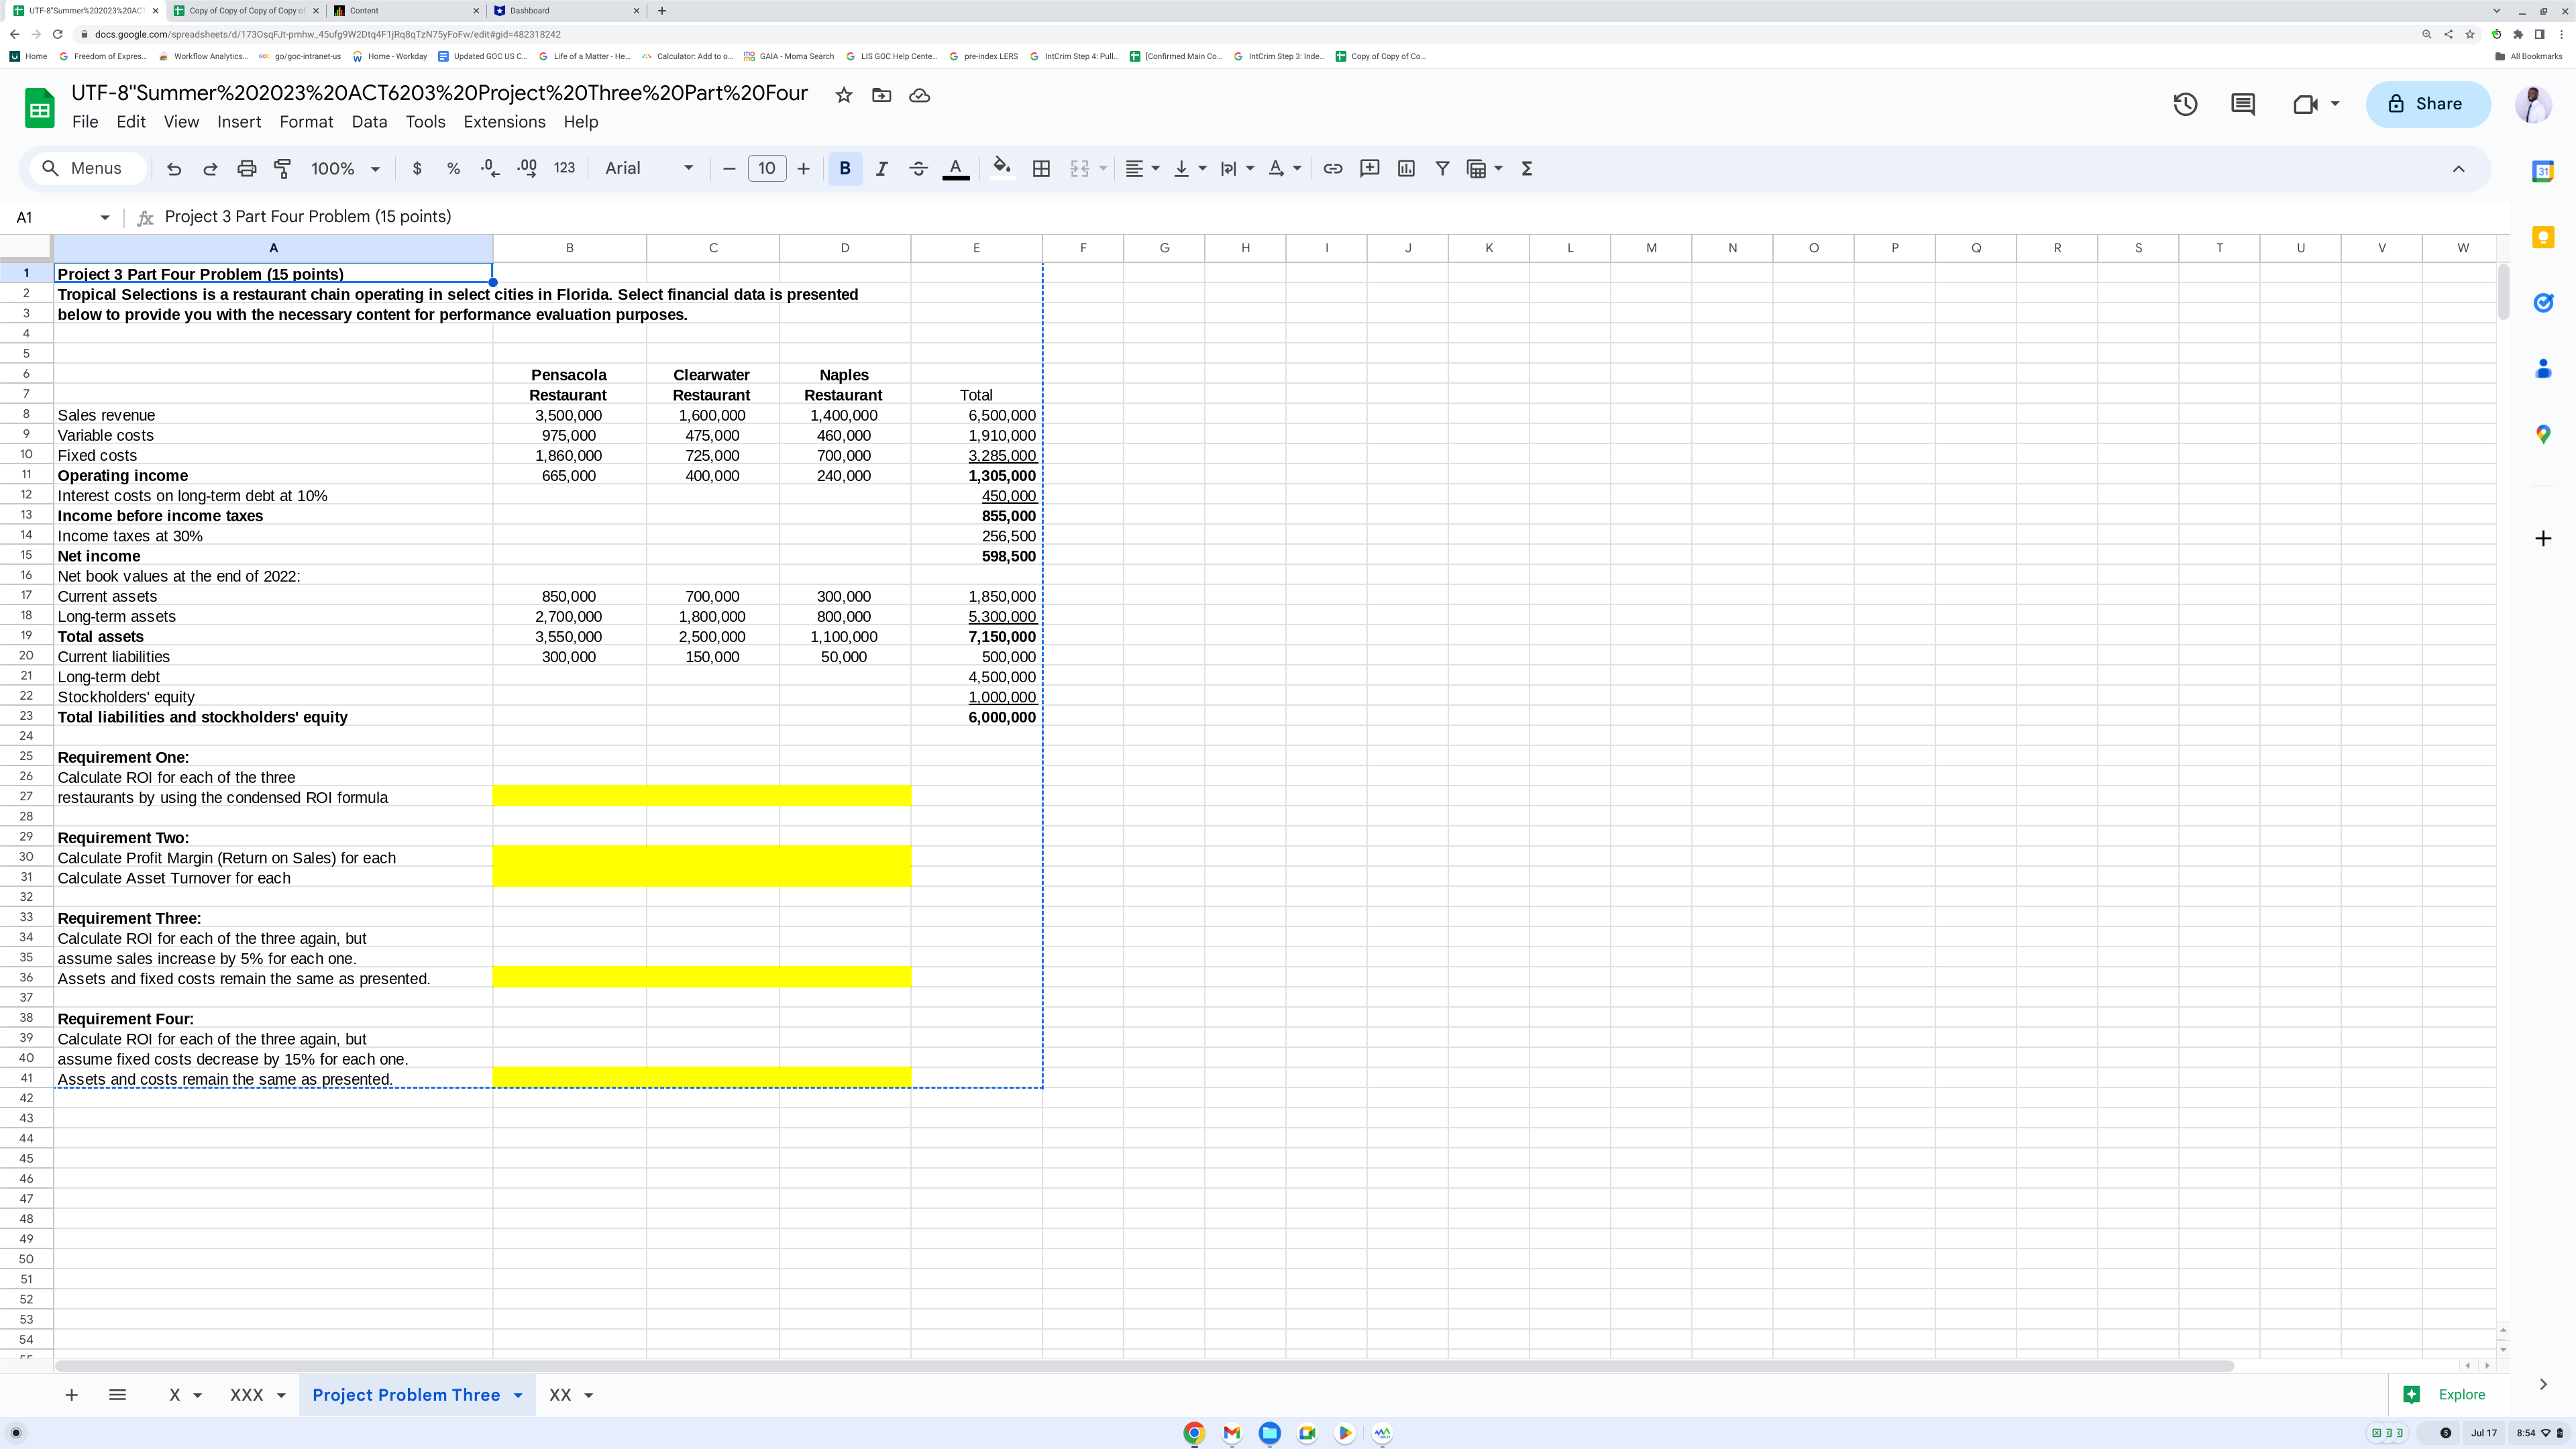
Task: Switch to the XXX sheet tab
Action: [246, 1395]
